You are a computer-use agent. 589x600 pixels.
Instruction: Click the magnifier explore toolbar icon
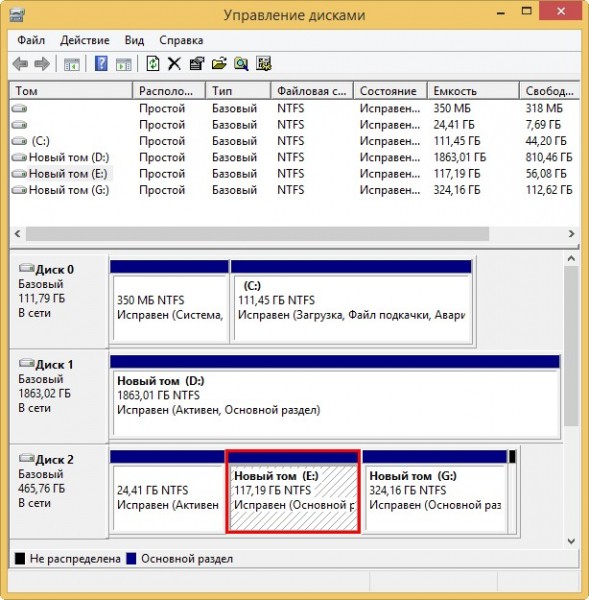click(241, 64)
